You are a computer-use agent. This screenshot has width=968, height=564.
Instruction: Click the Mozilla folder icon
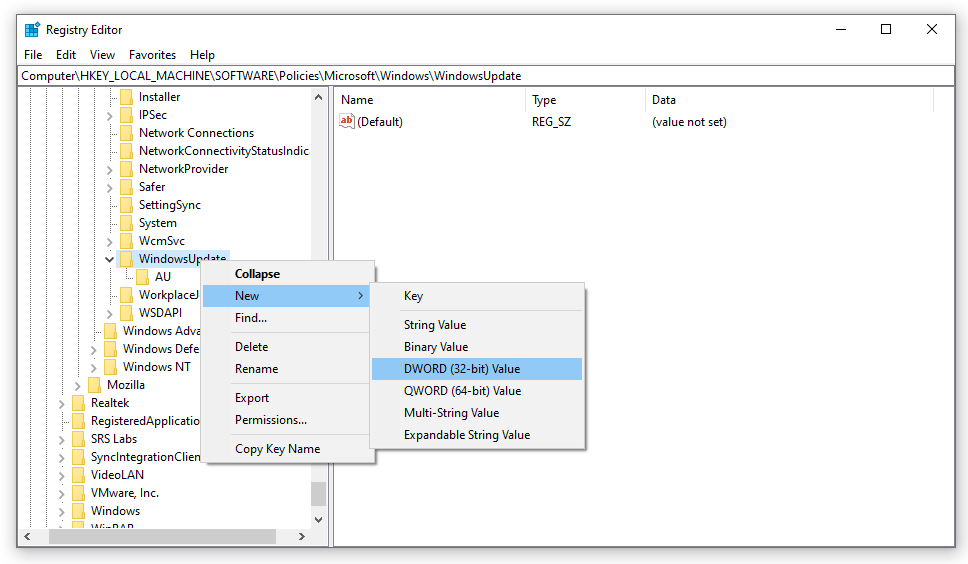pos(94,385)
